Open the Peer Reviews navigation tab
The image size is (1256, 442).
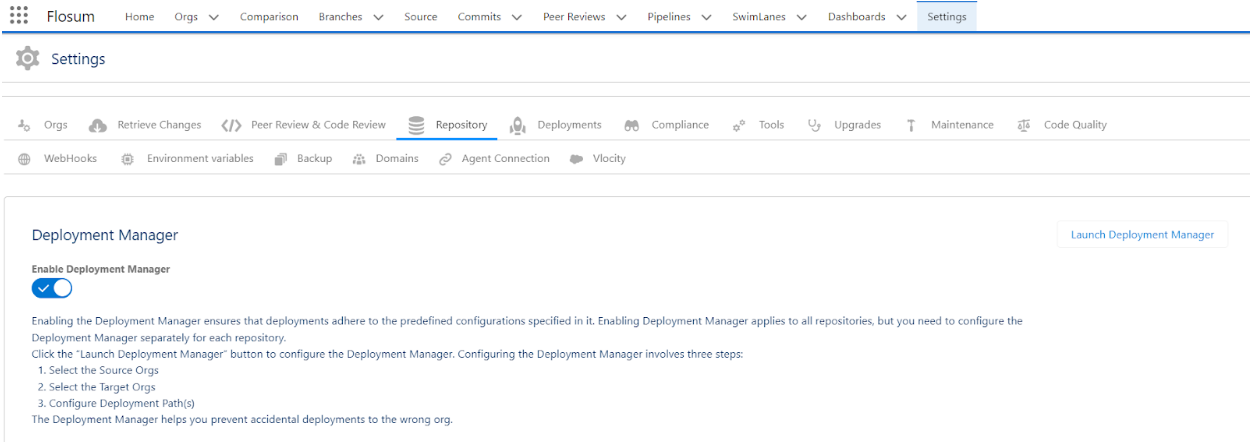575,15
